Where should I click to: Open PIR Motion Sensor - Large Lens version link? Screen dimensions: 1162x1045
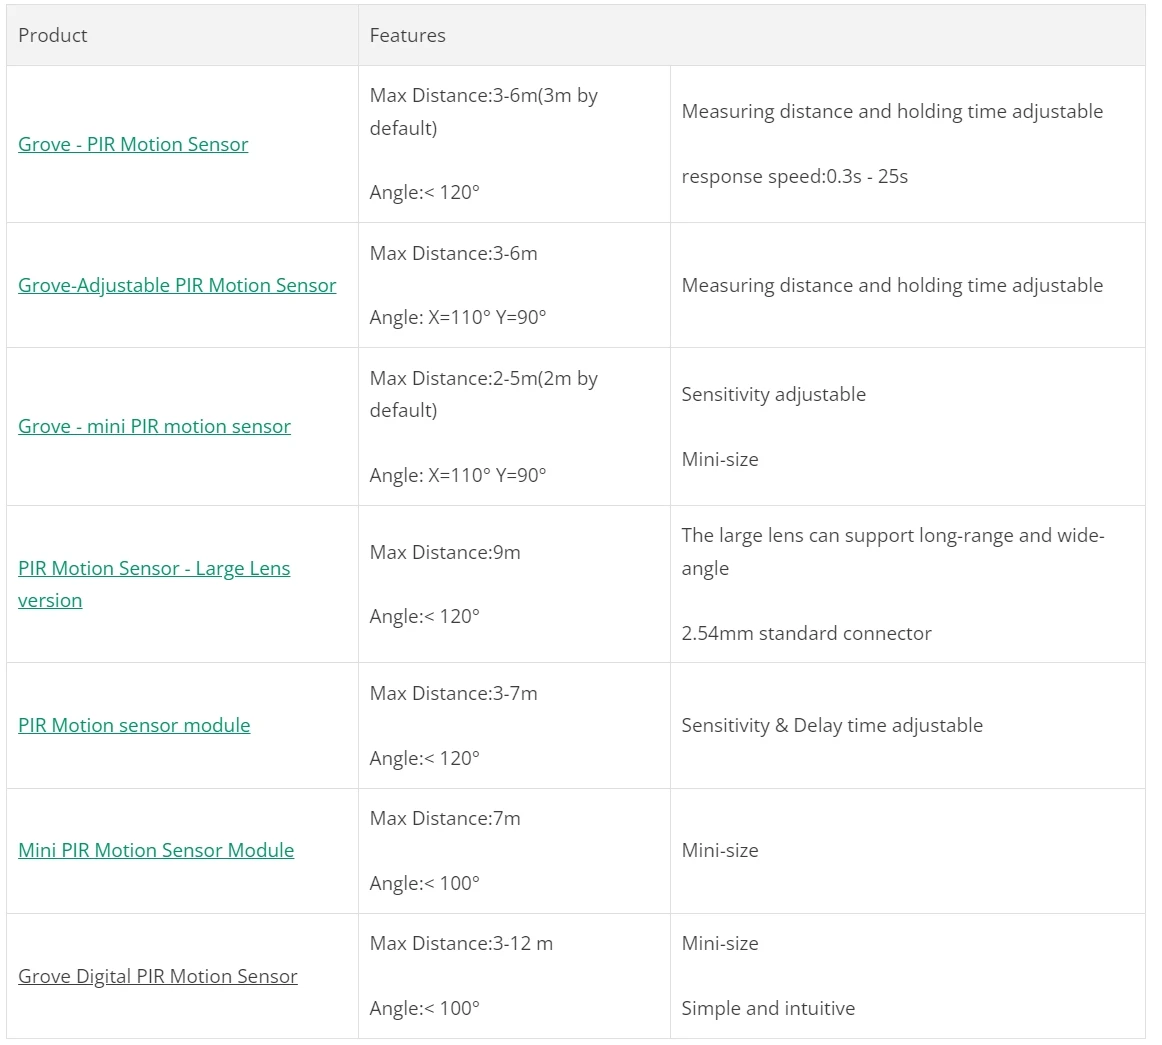(x=154, y=584)
